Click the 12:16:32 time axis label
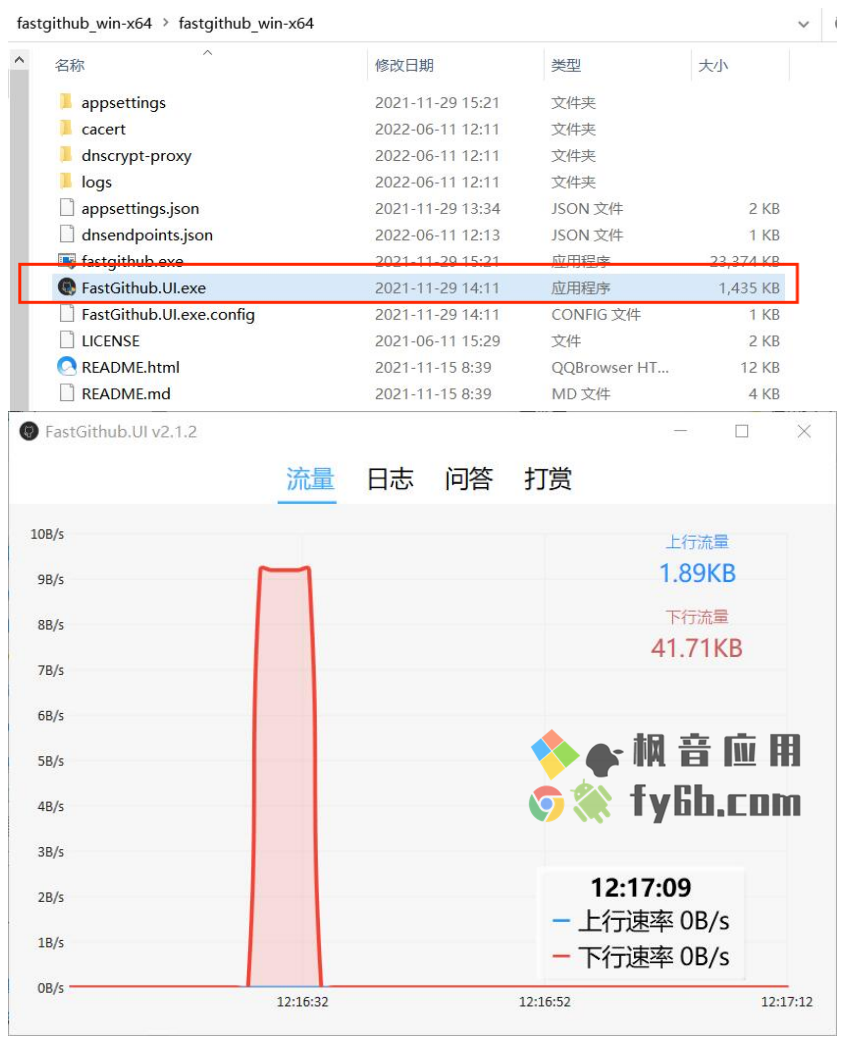 [x=302, y=1001]
